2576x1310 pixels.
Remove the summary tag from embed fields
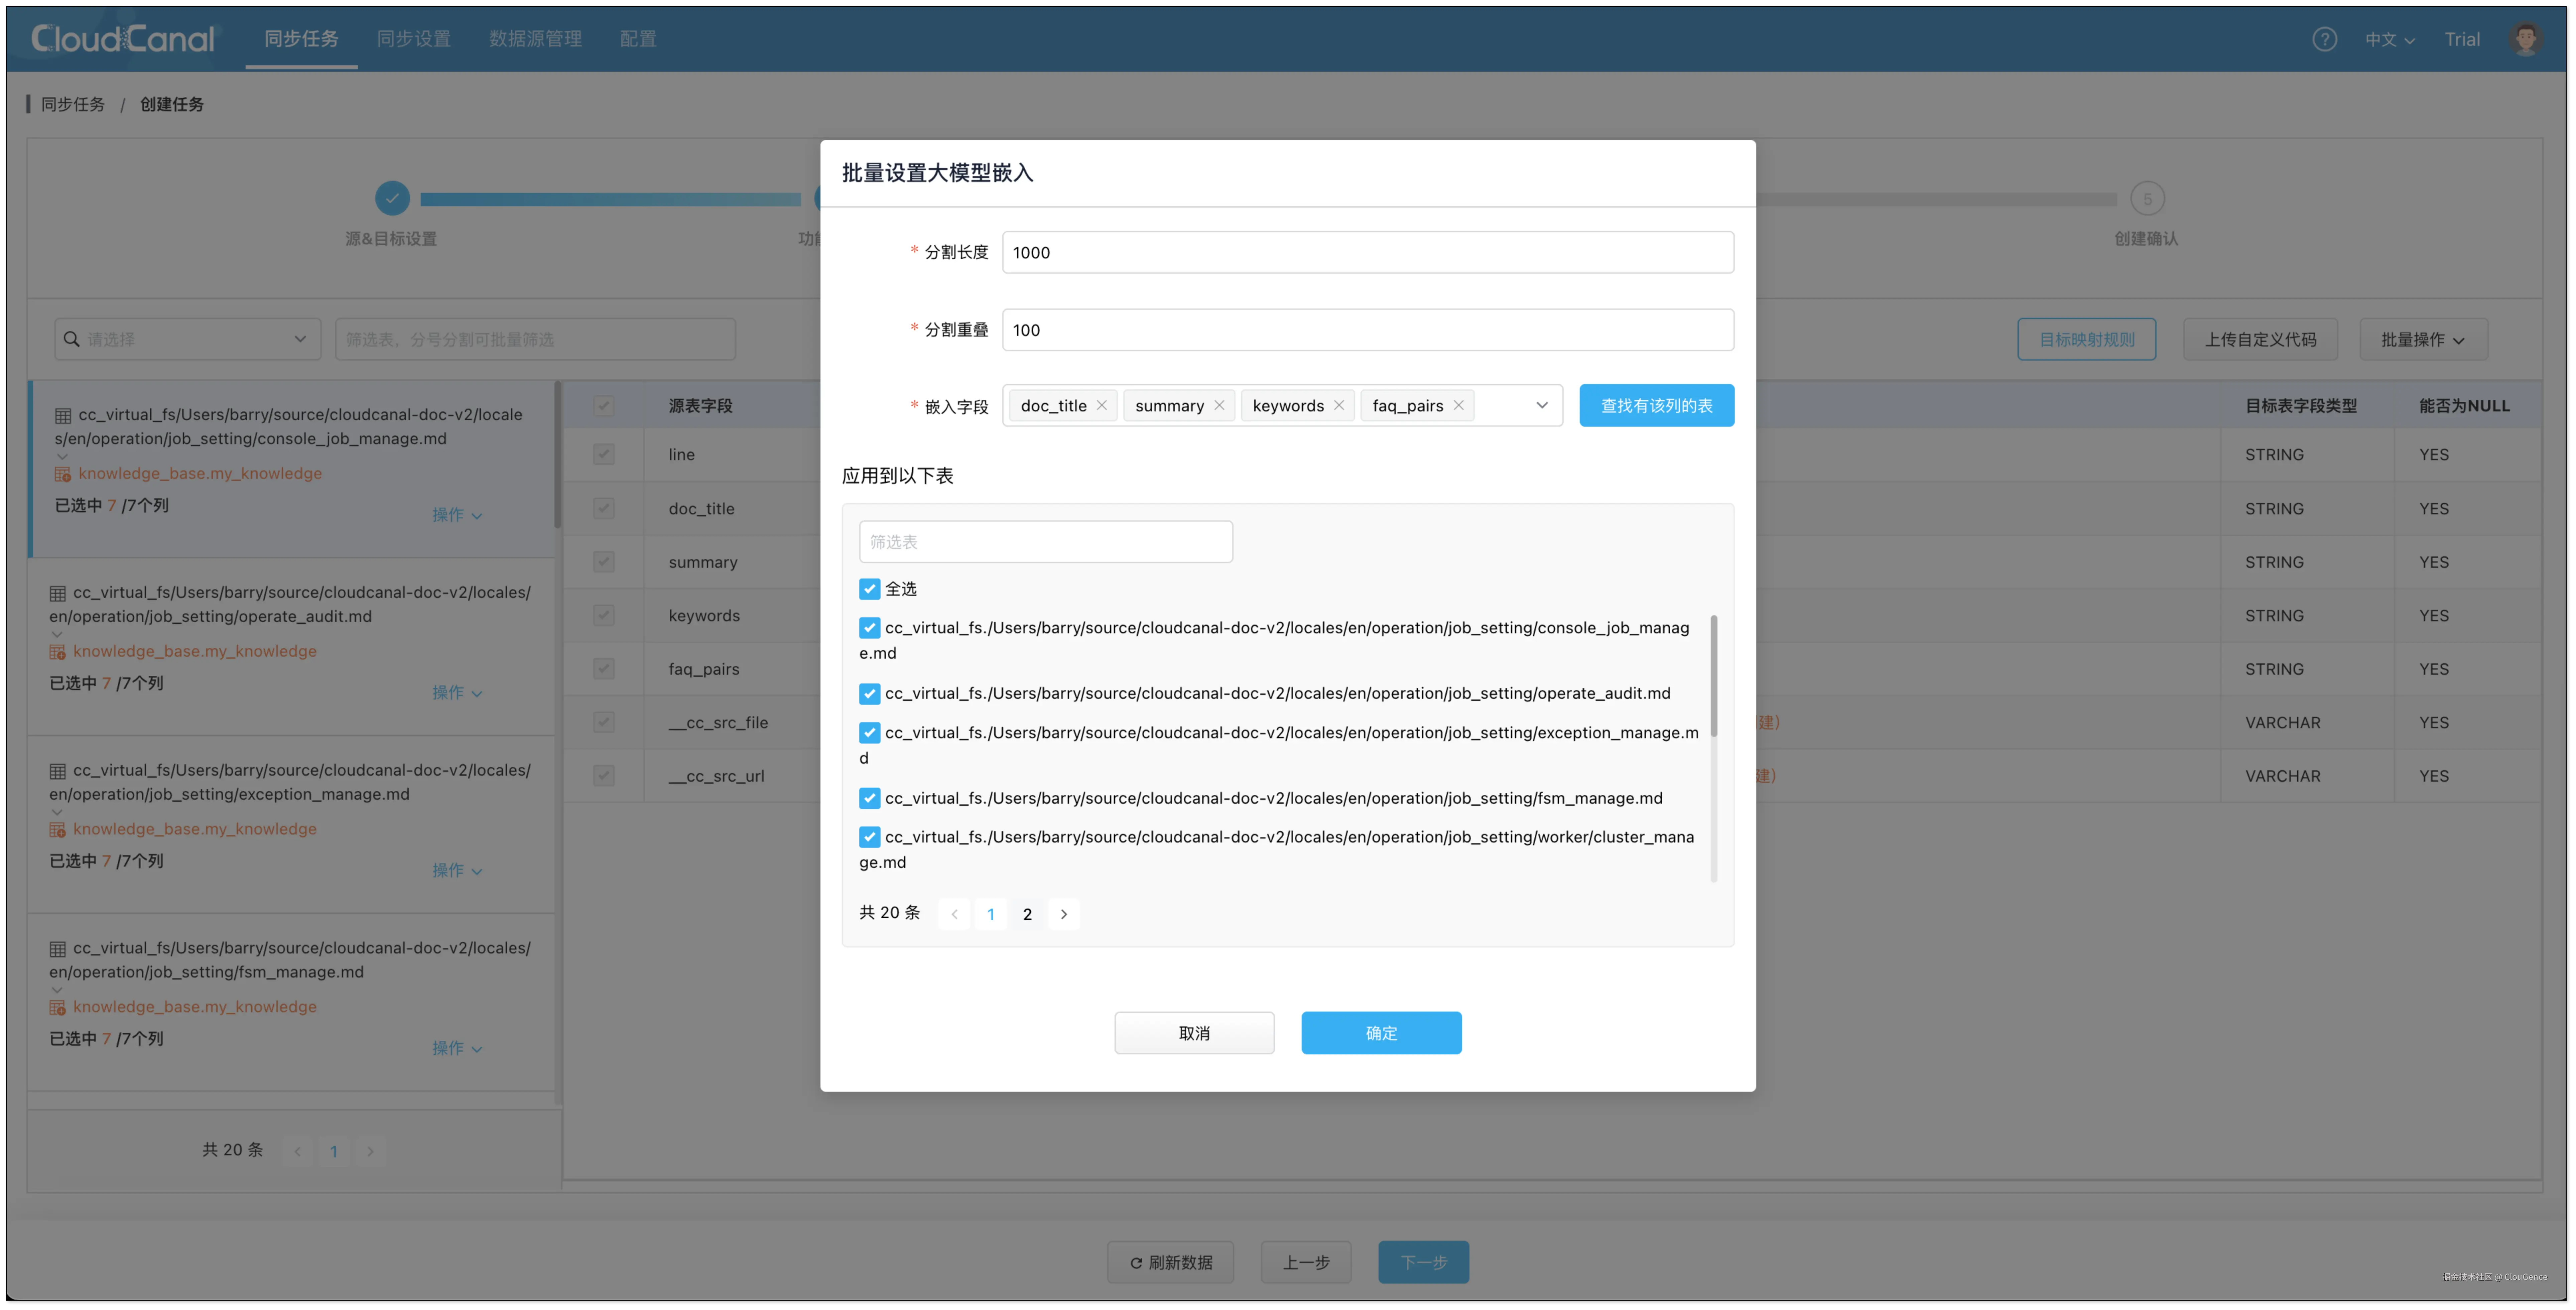pos(1219,405)
